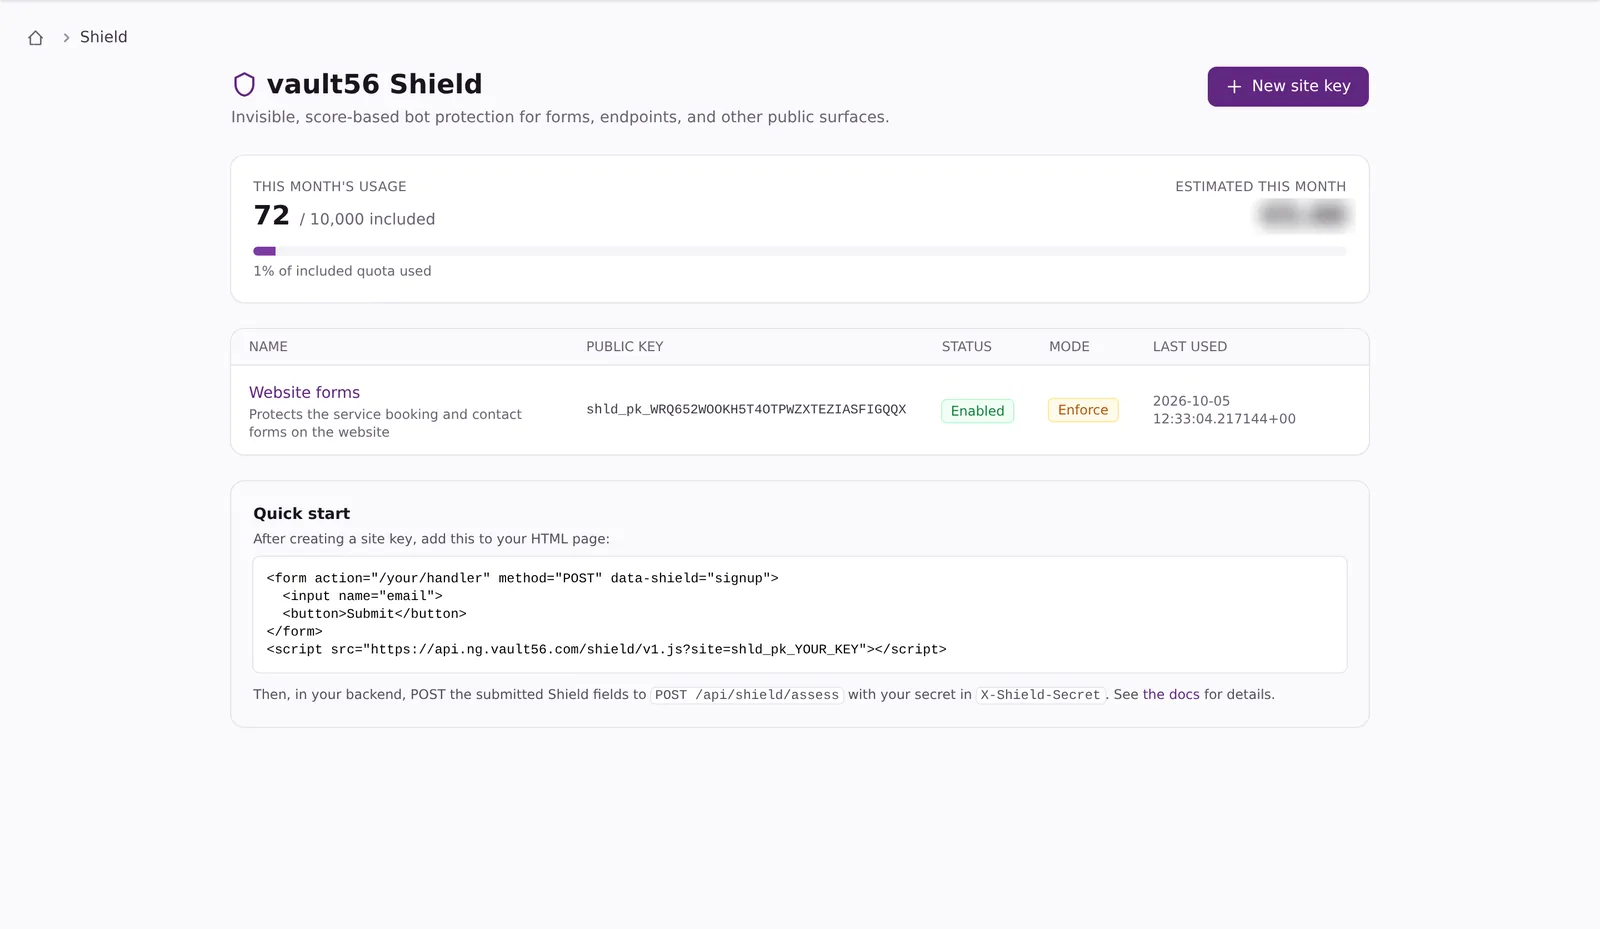
Task: Click the Quick start heading
Action: 301,513
